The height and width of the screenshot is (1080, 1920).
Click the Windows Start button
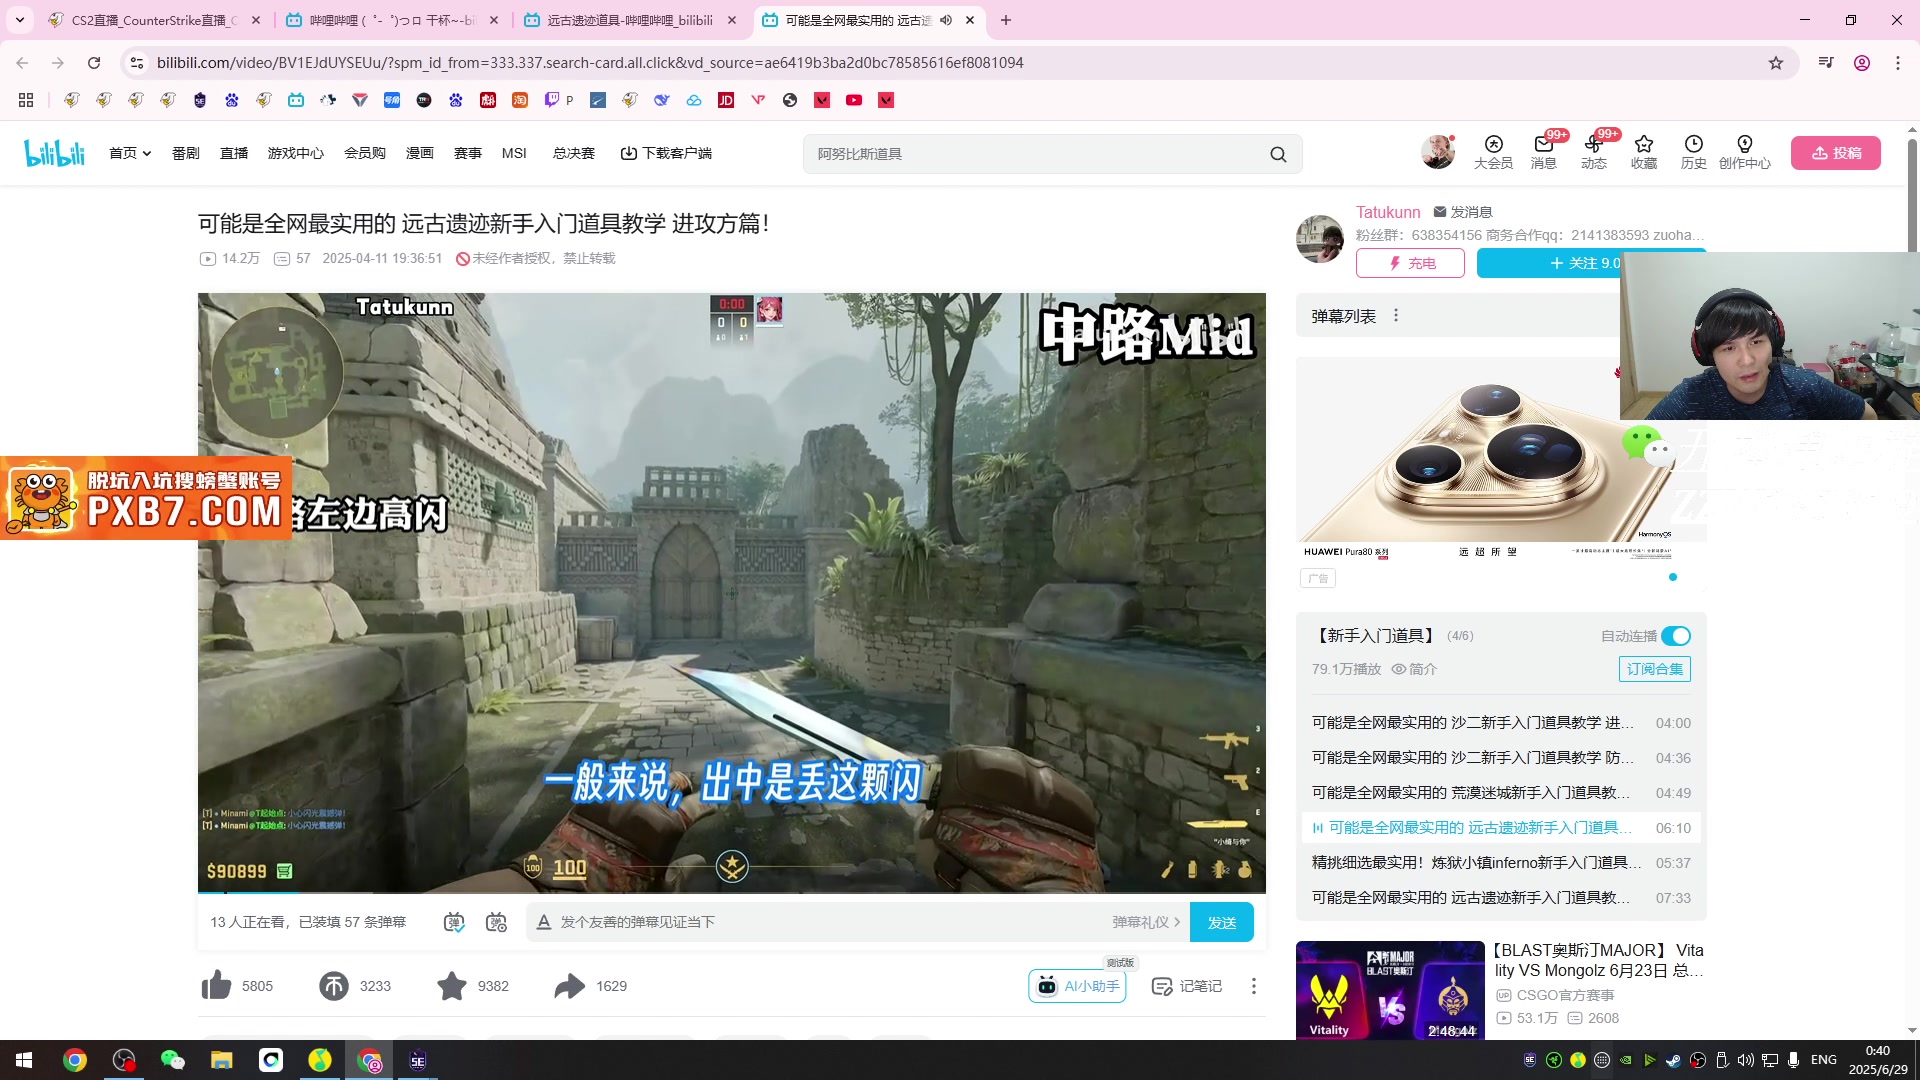[24, 1060]
